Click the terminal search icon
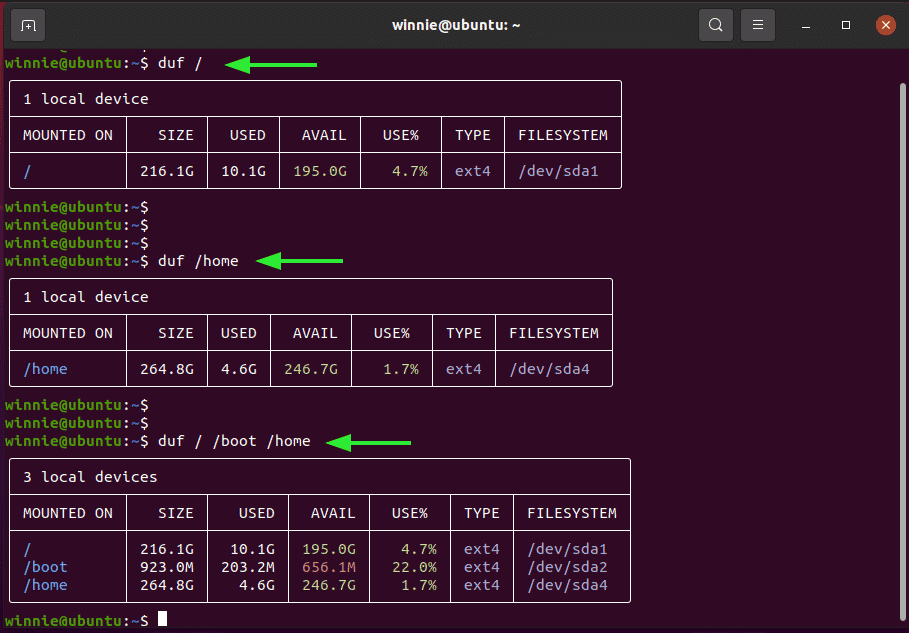The image size is (909, 633). pos(715,25)
